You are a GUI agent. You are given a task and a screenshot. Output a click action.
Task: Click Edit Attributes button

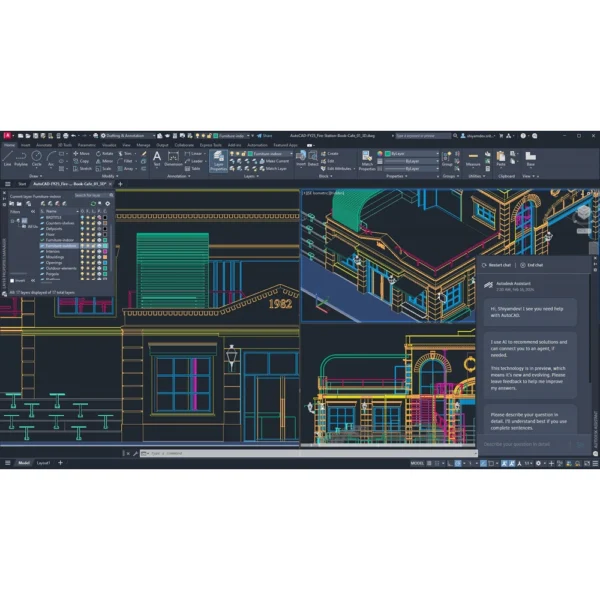[x=336, y=168]
